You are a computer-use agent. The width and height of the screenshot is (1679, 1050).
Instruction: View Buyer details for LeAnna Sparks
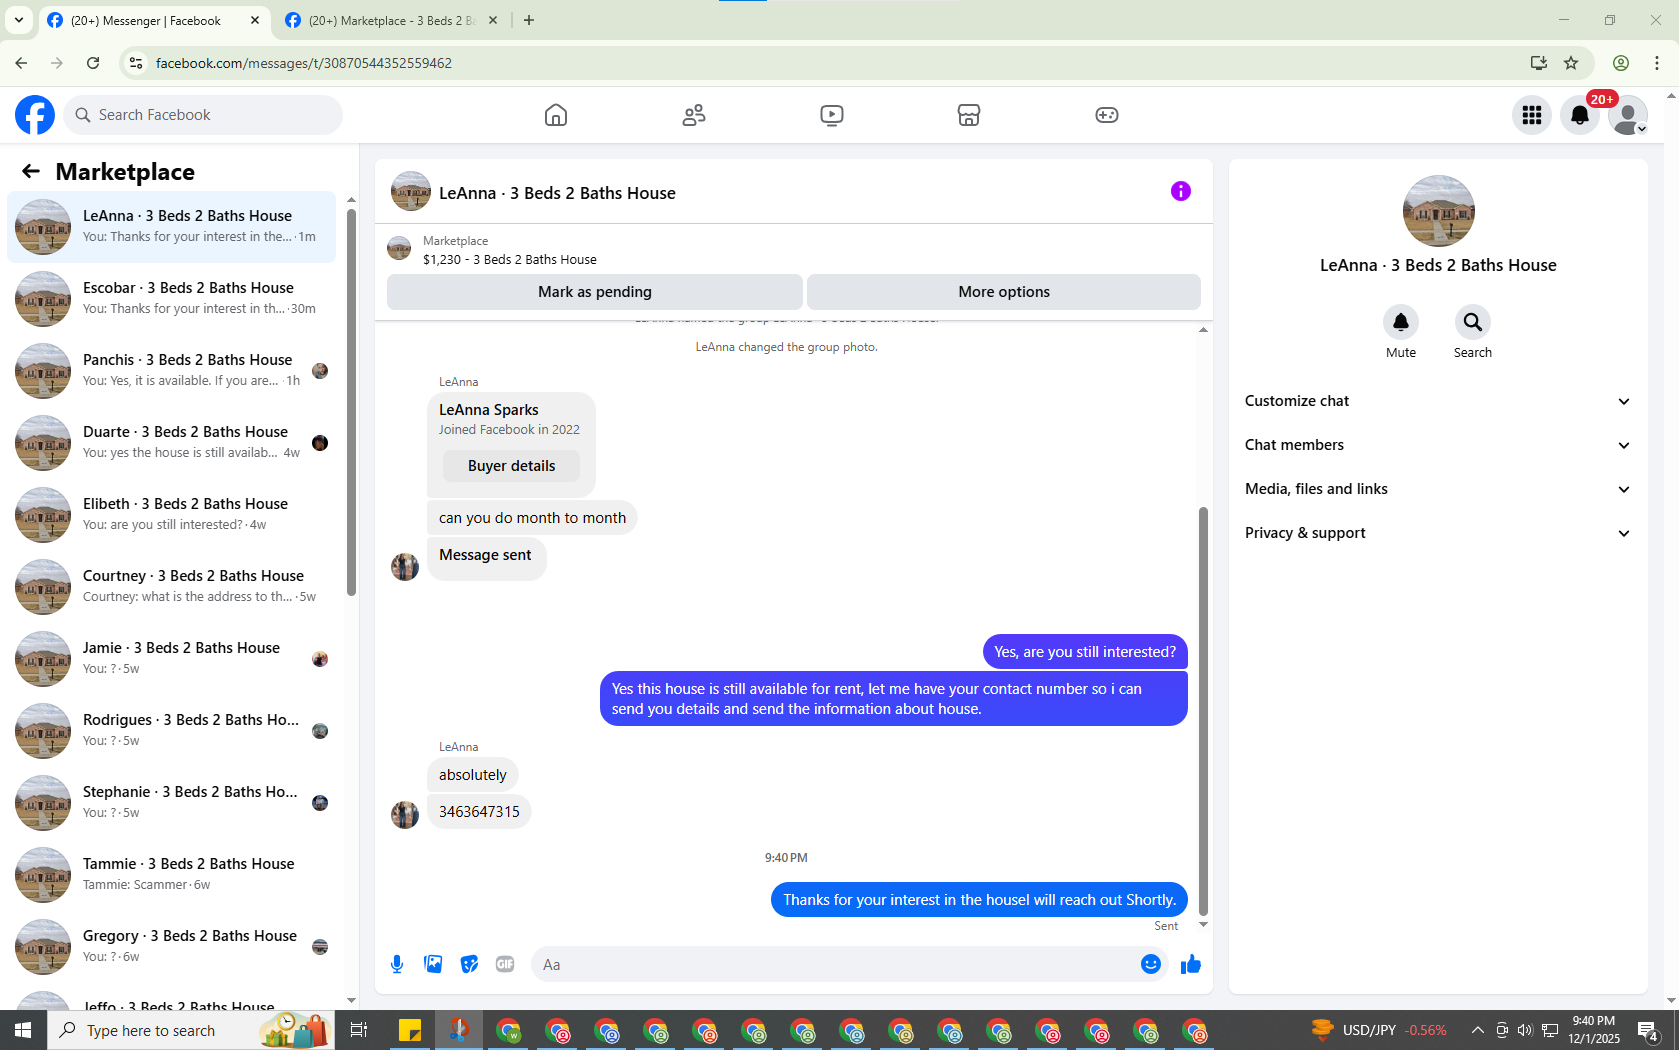click(511, 466)
